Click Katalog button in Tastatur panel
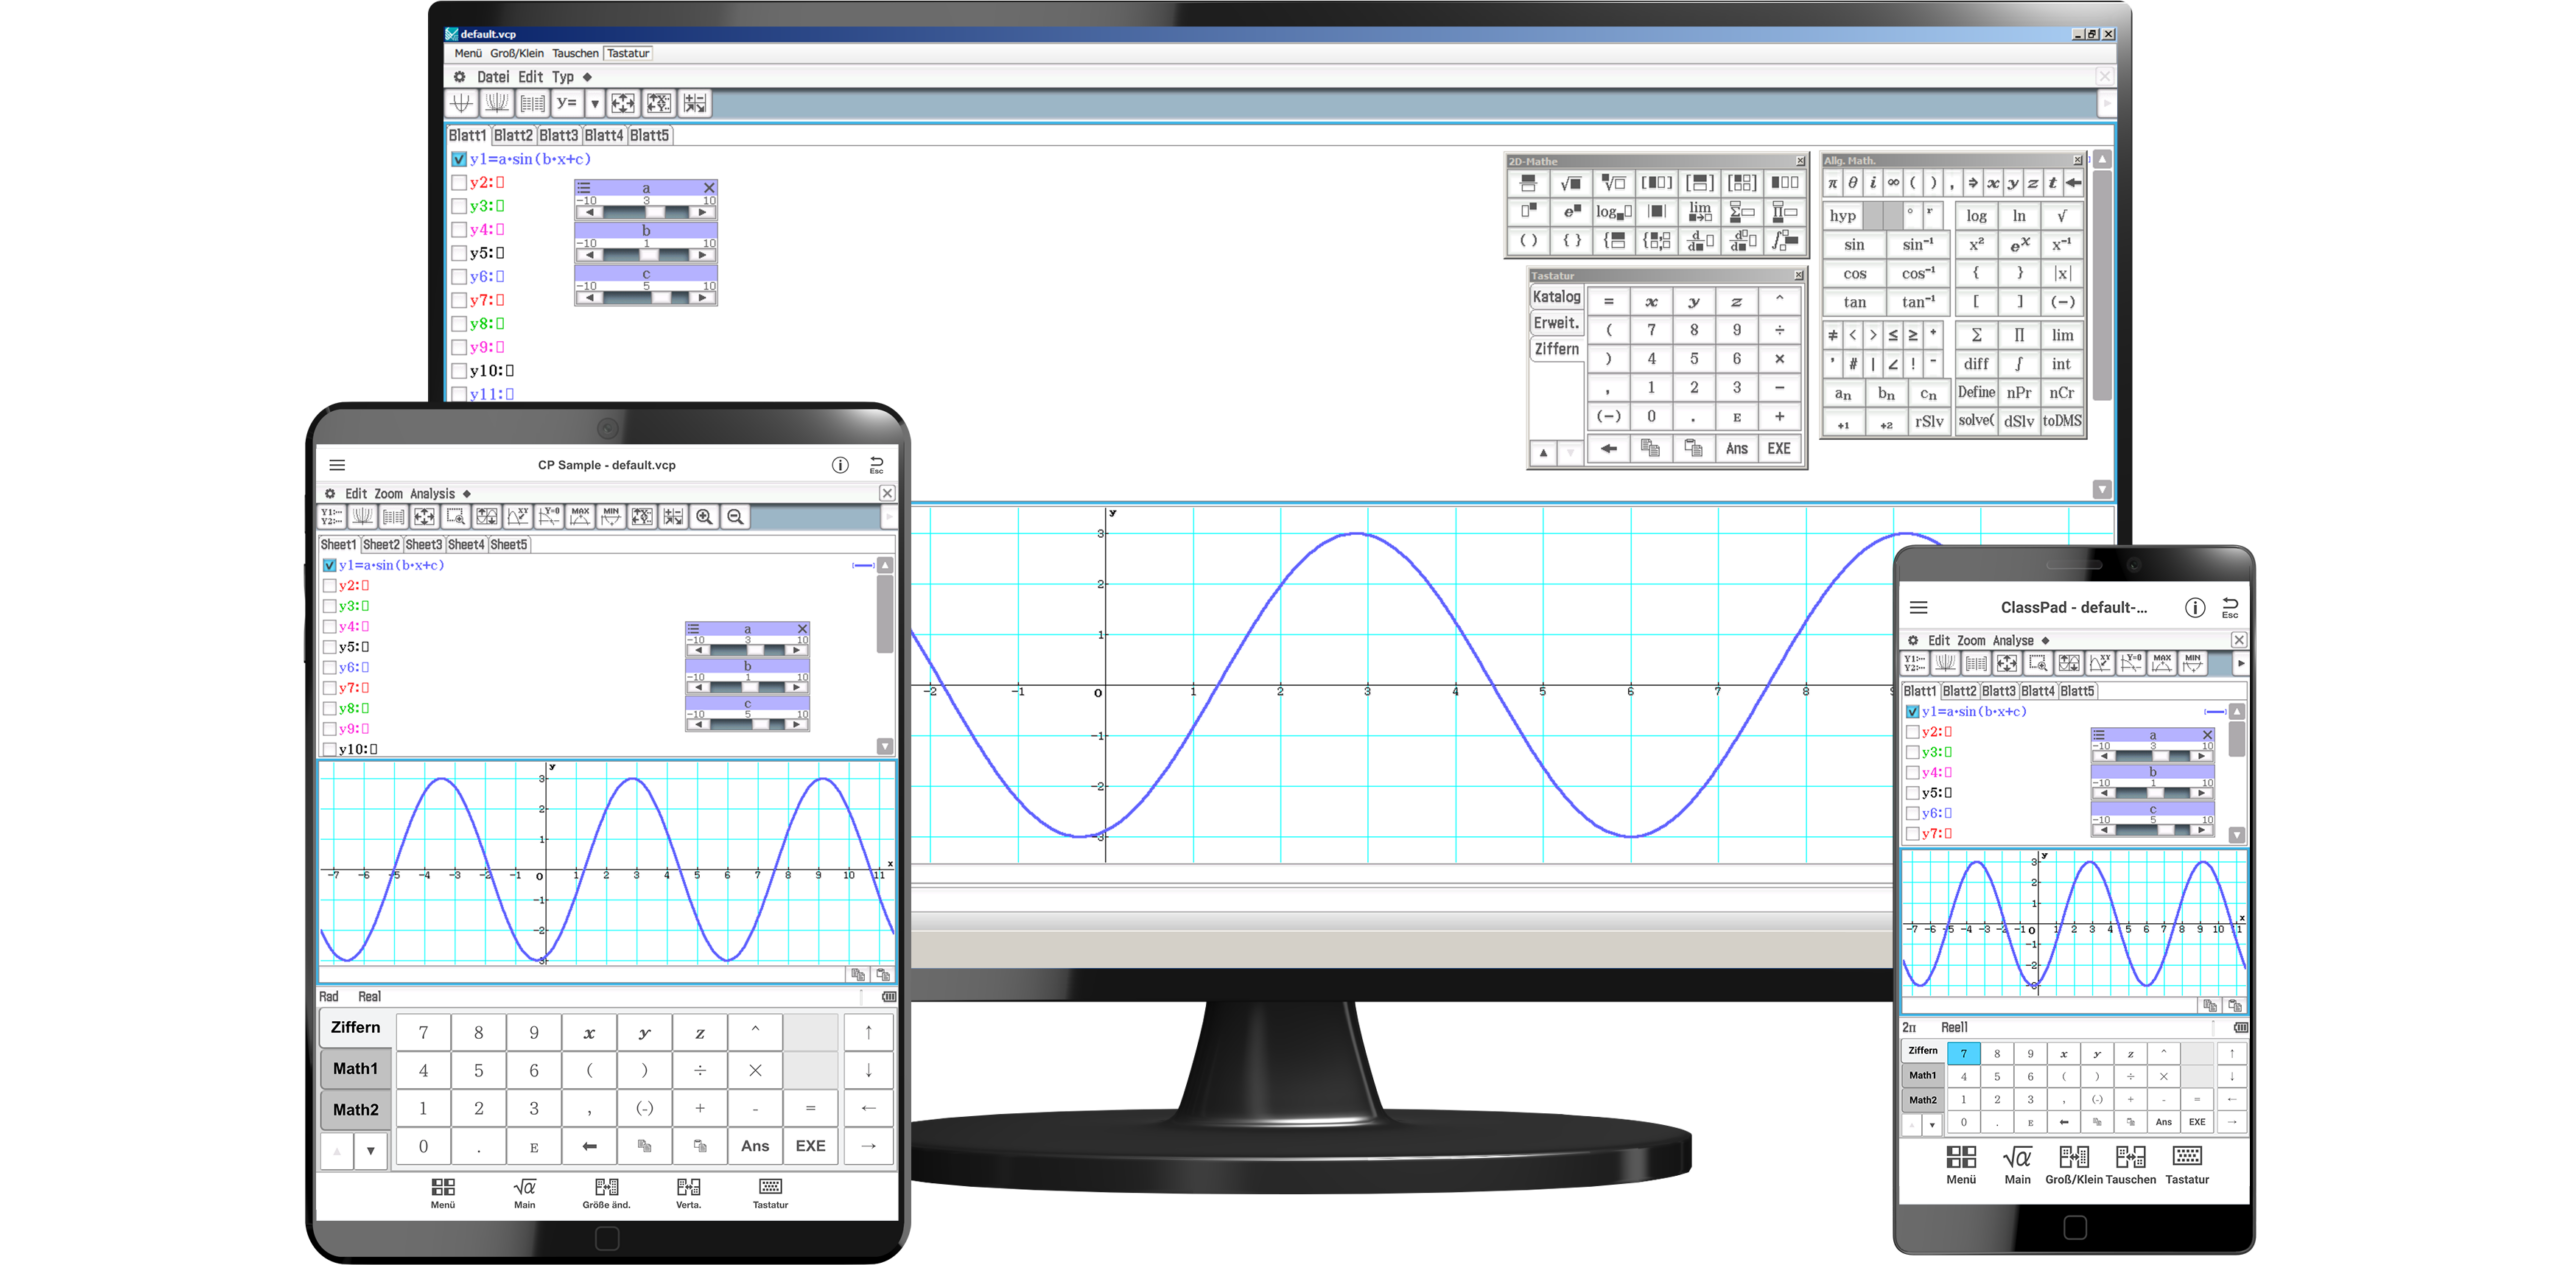2560x1265 pixels. (1556, 297)
